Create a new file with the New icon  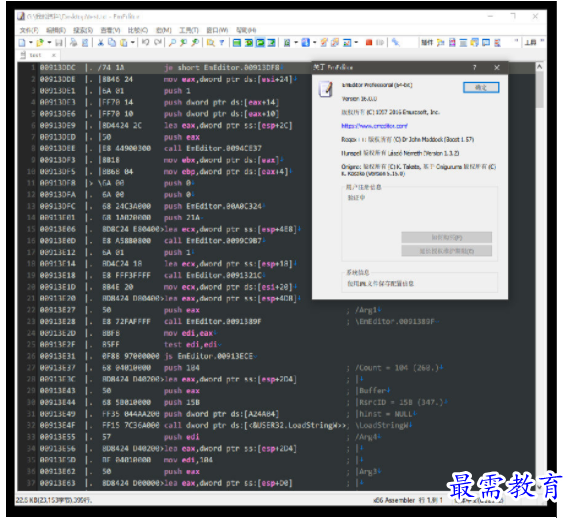[x=22, y=43]
